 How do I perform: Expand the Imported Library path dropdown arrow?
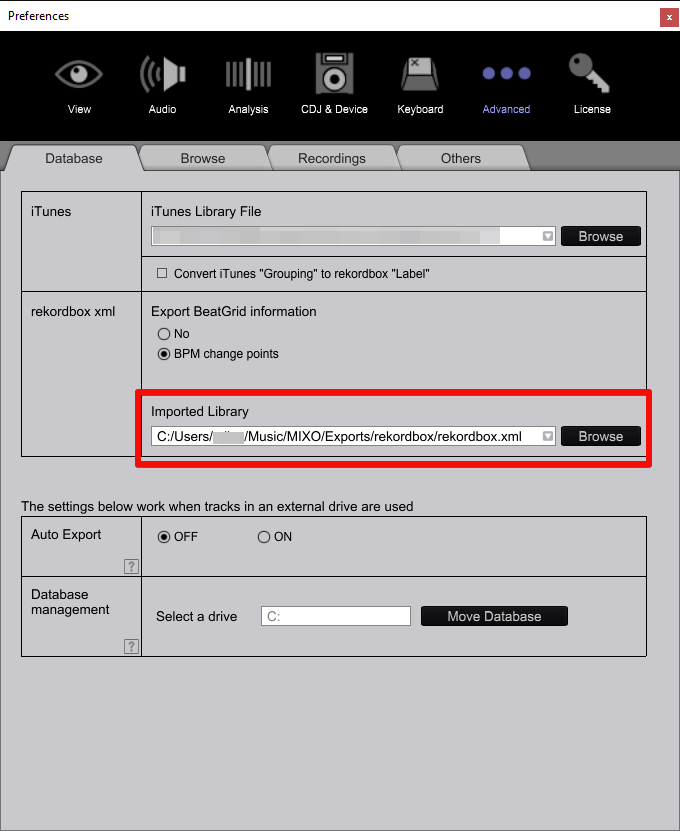(x=548, y=436)
